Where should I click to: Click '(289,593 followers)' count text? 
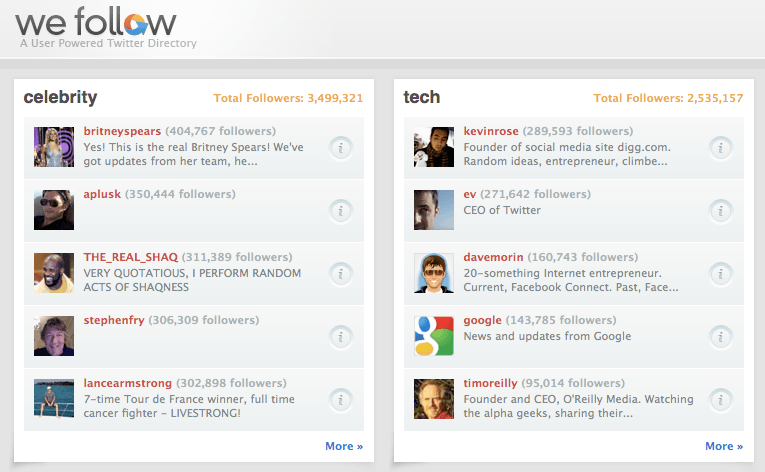coord(578,131)
